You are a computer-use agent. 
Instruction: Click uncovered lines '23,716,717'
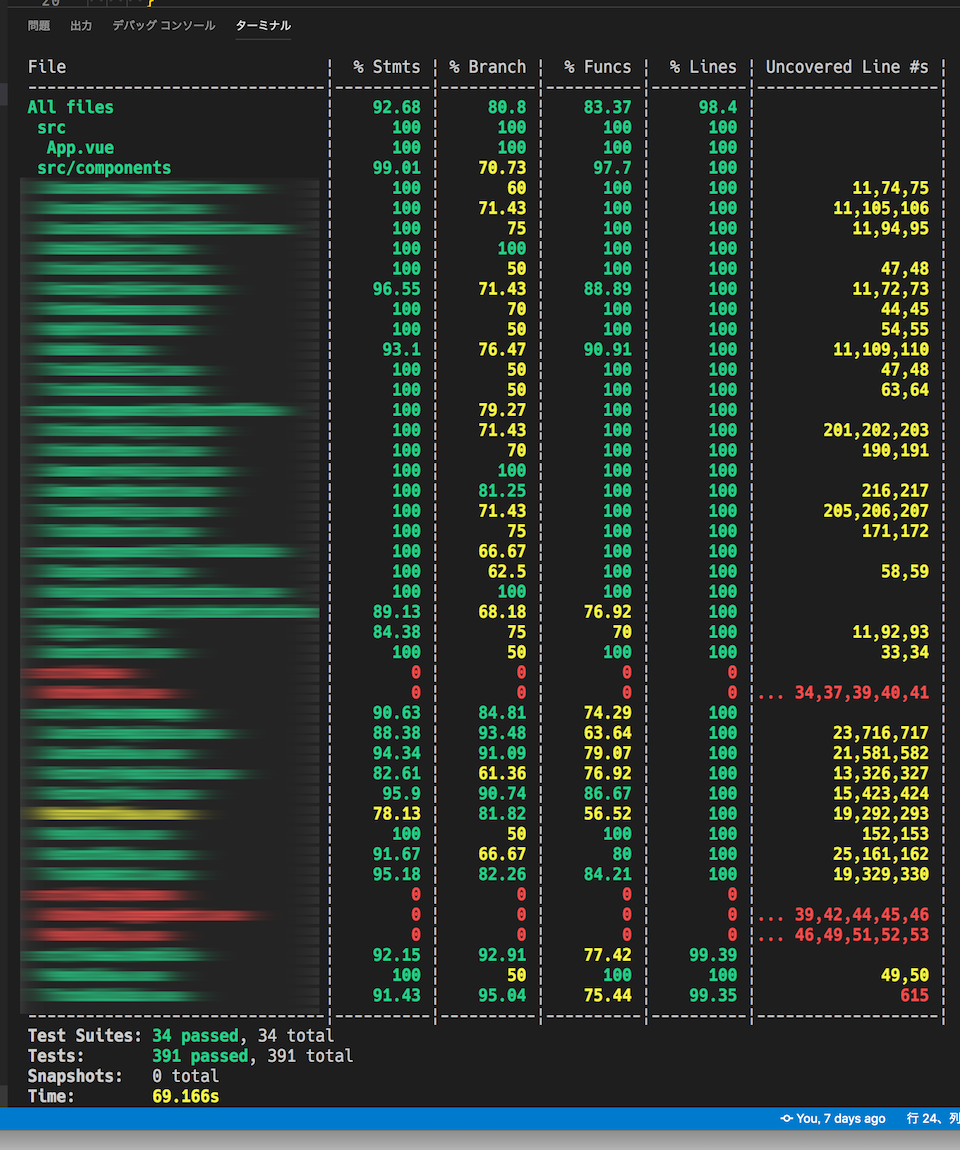(881, 733)
